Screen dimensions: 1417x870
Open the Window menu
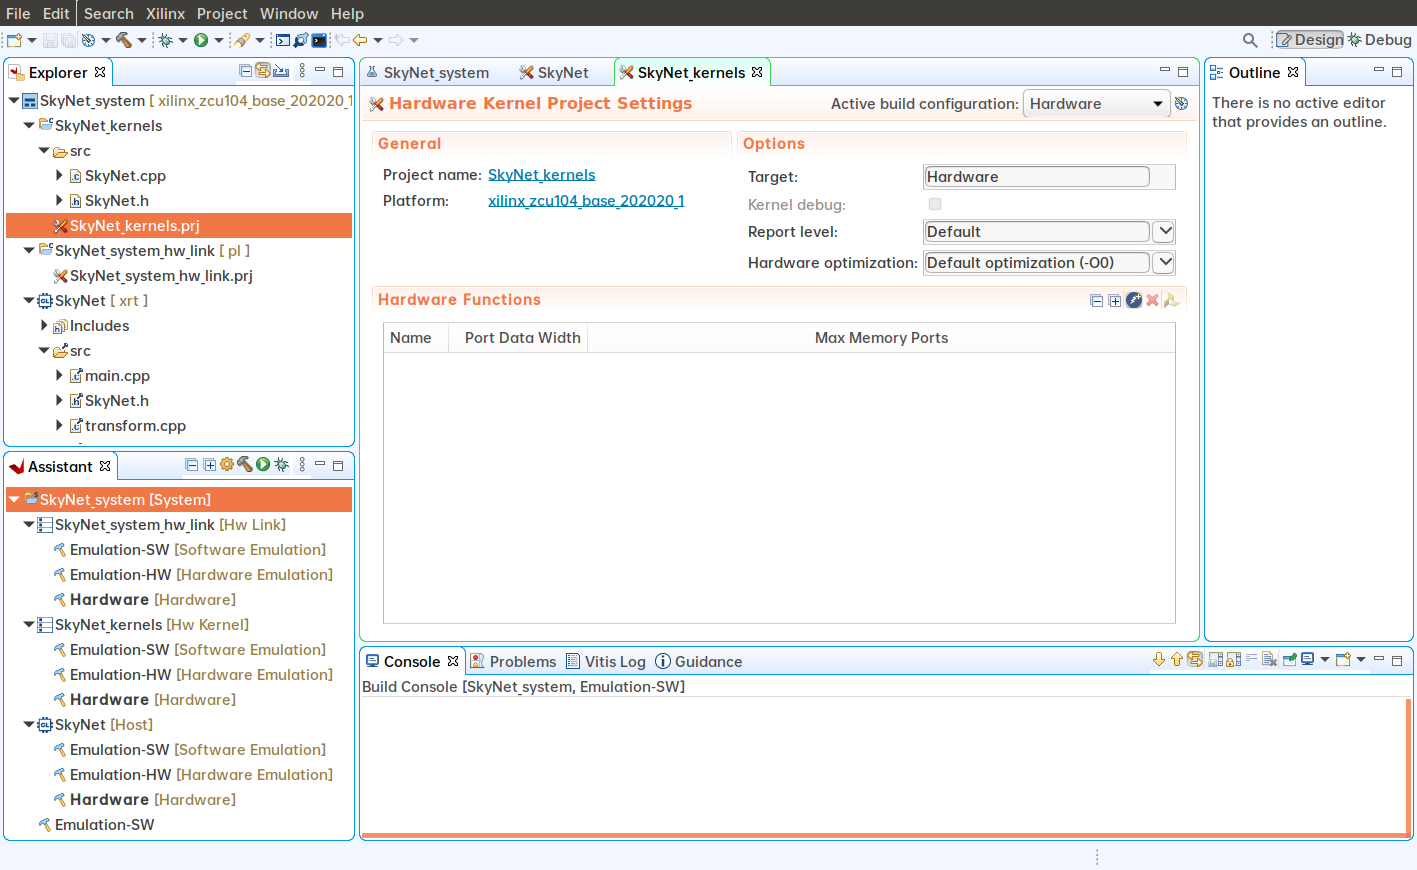pos(289,13)
